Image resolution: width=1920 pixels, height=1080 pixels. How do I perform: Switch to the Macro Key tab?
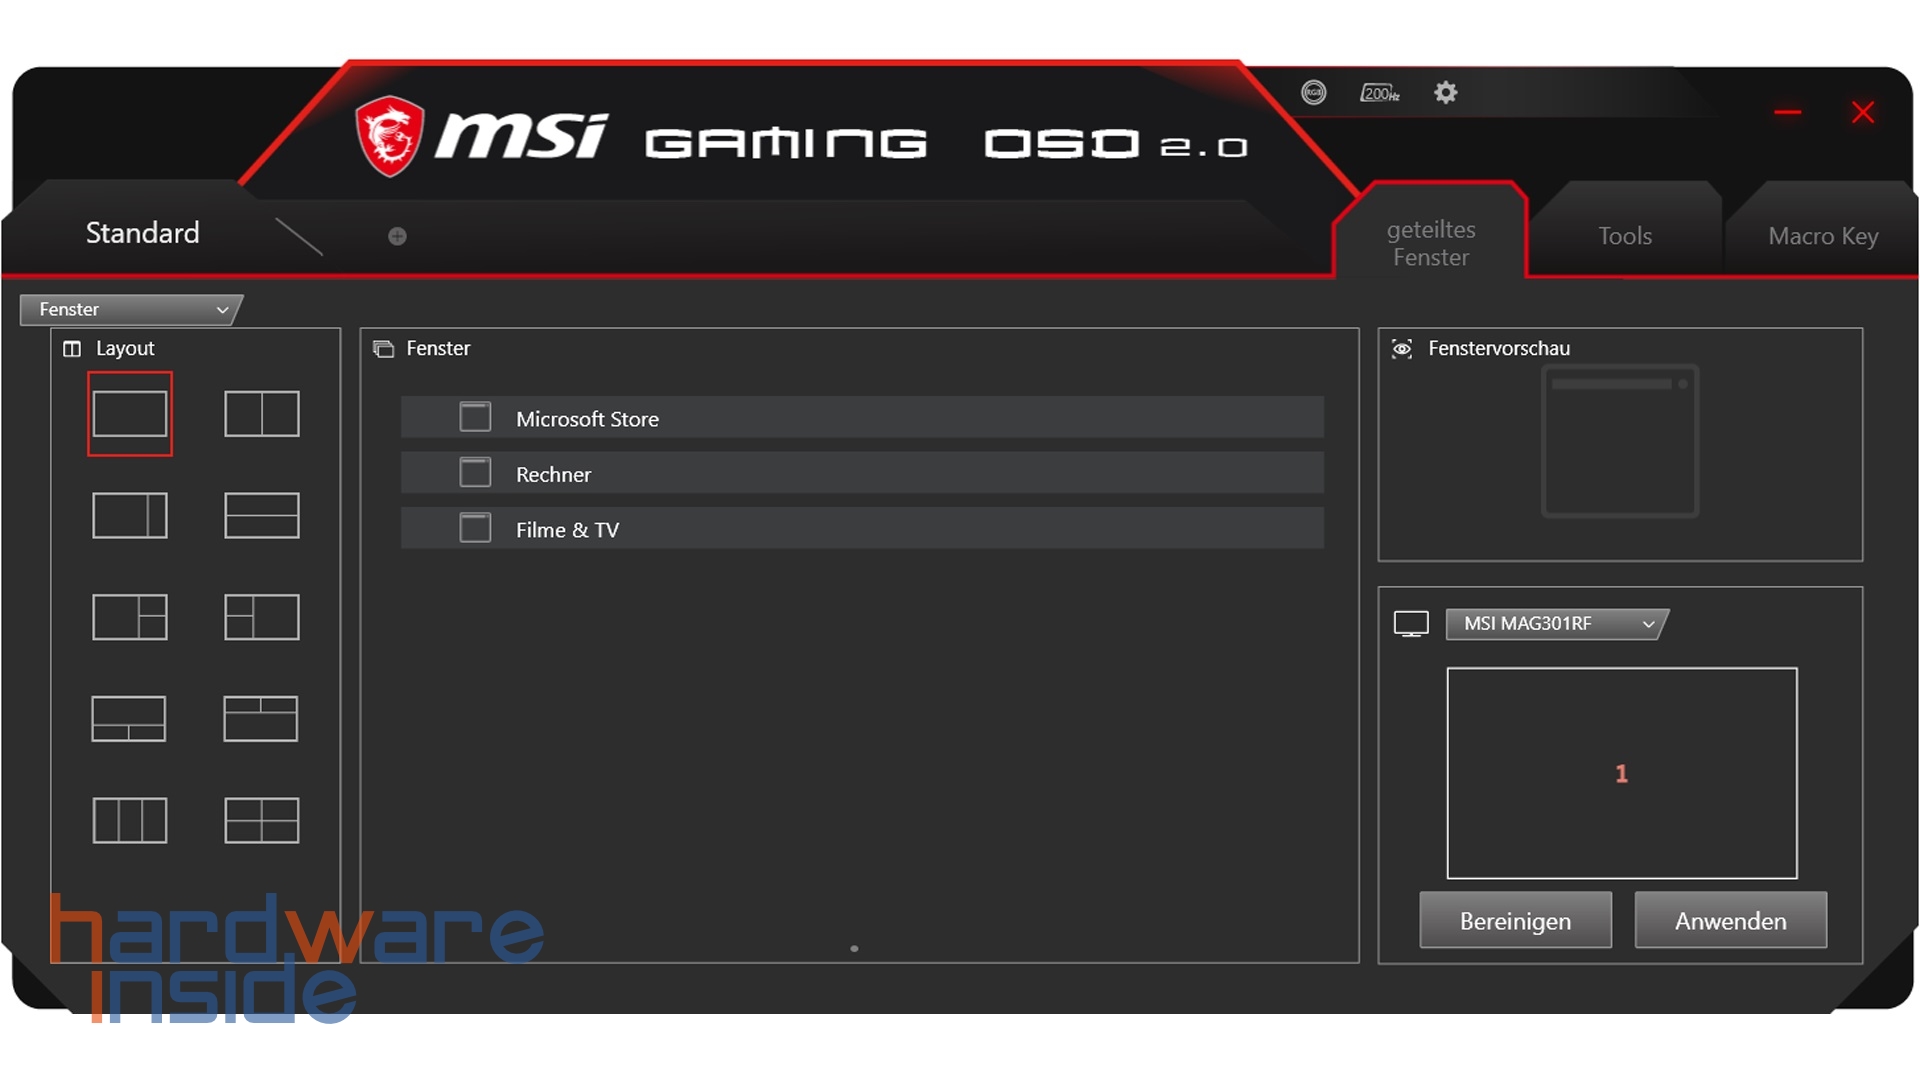[x=1823, y=236]
